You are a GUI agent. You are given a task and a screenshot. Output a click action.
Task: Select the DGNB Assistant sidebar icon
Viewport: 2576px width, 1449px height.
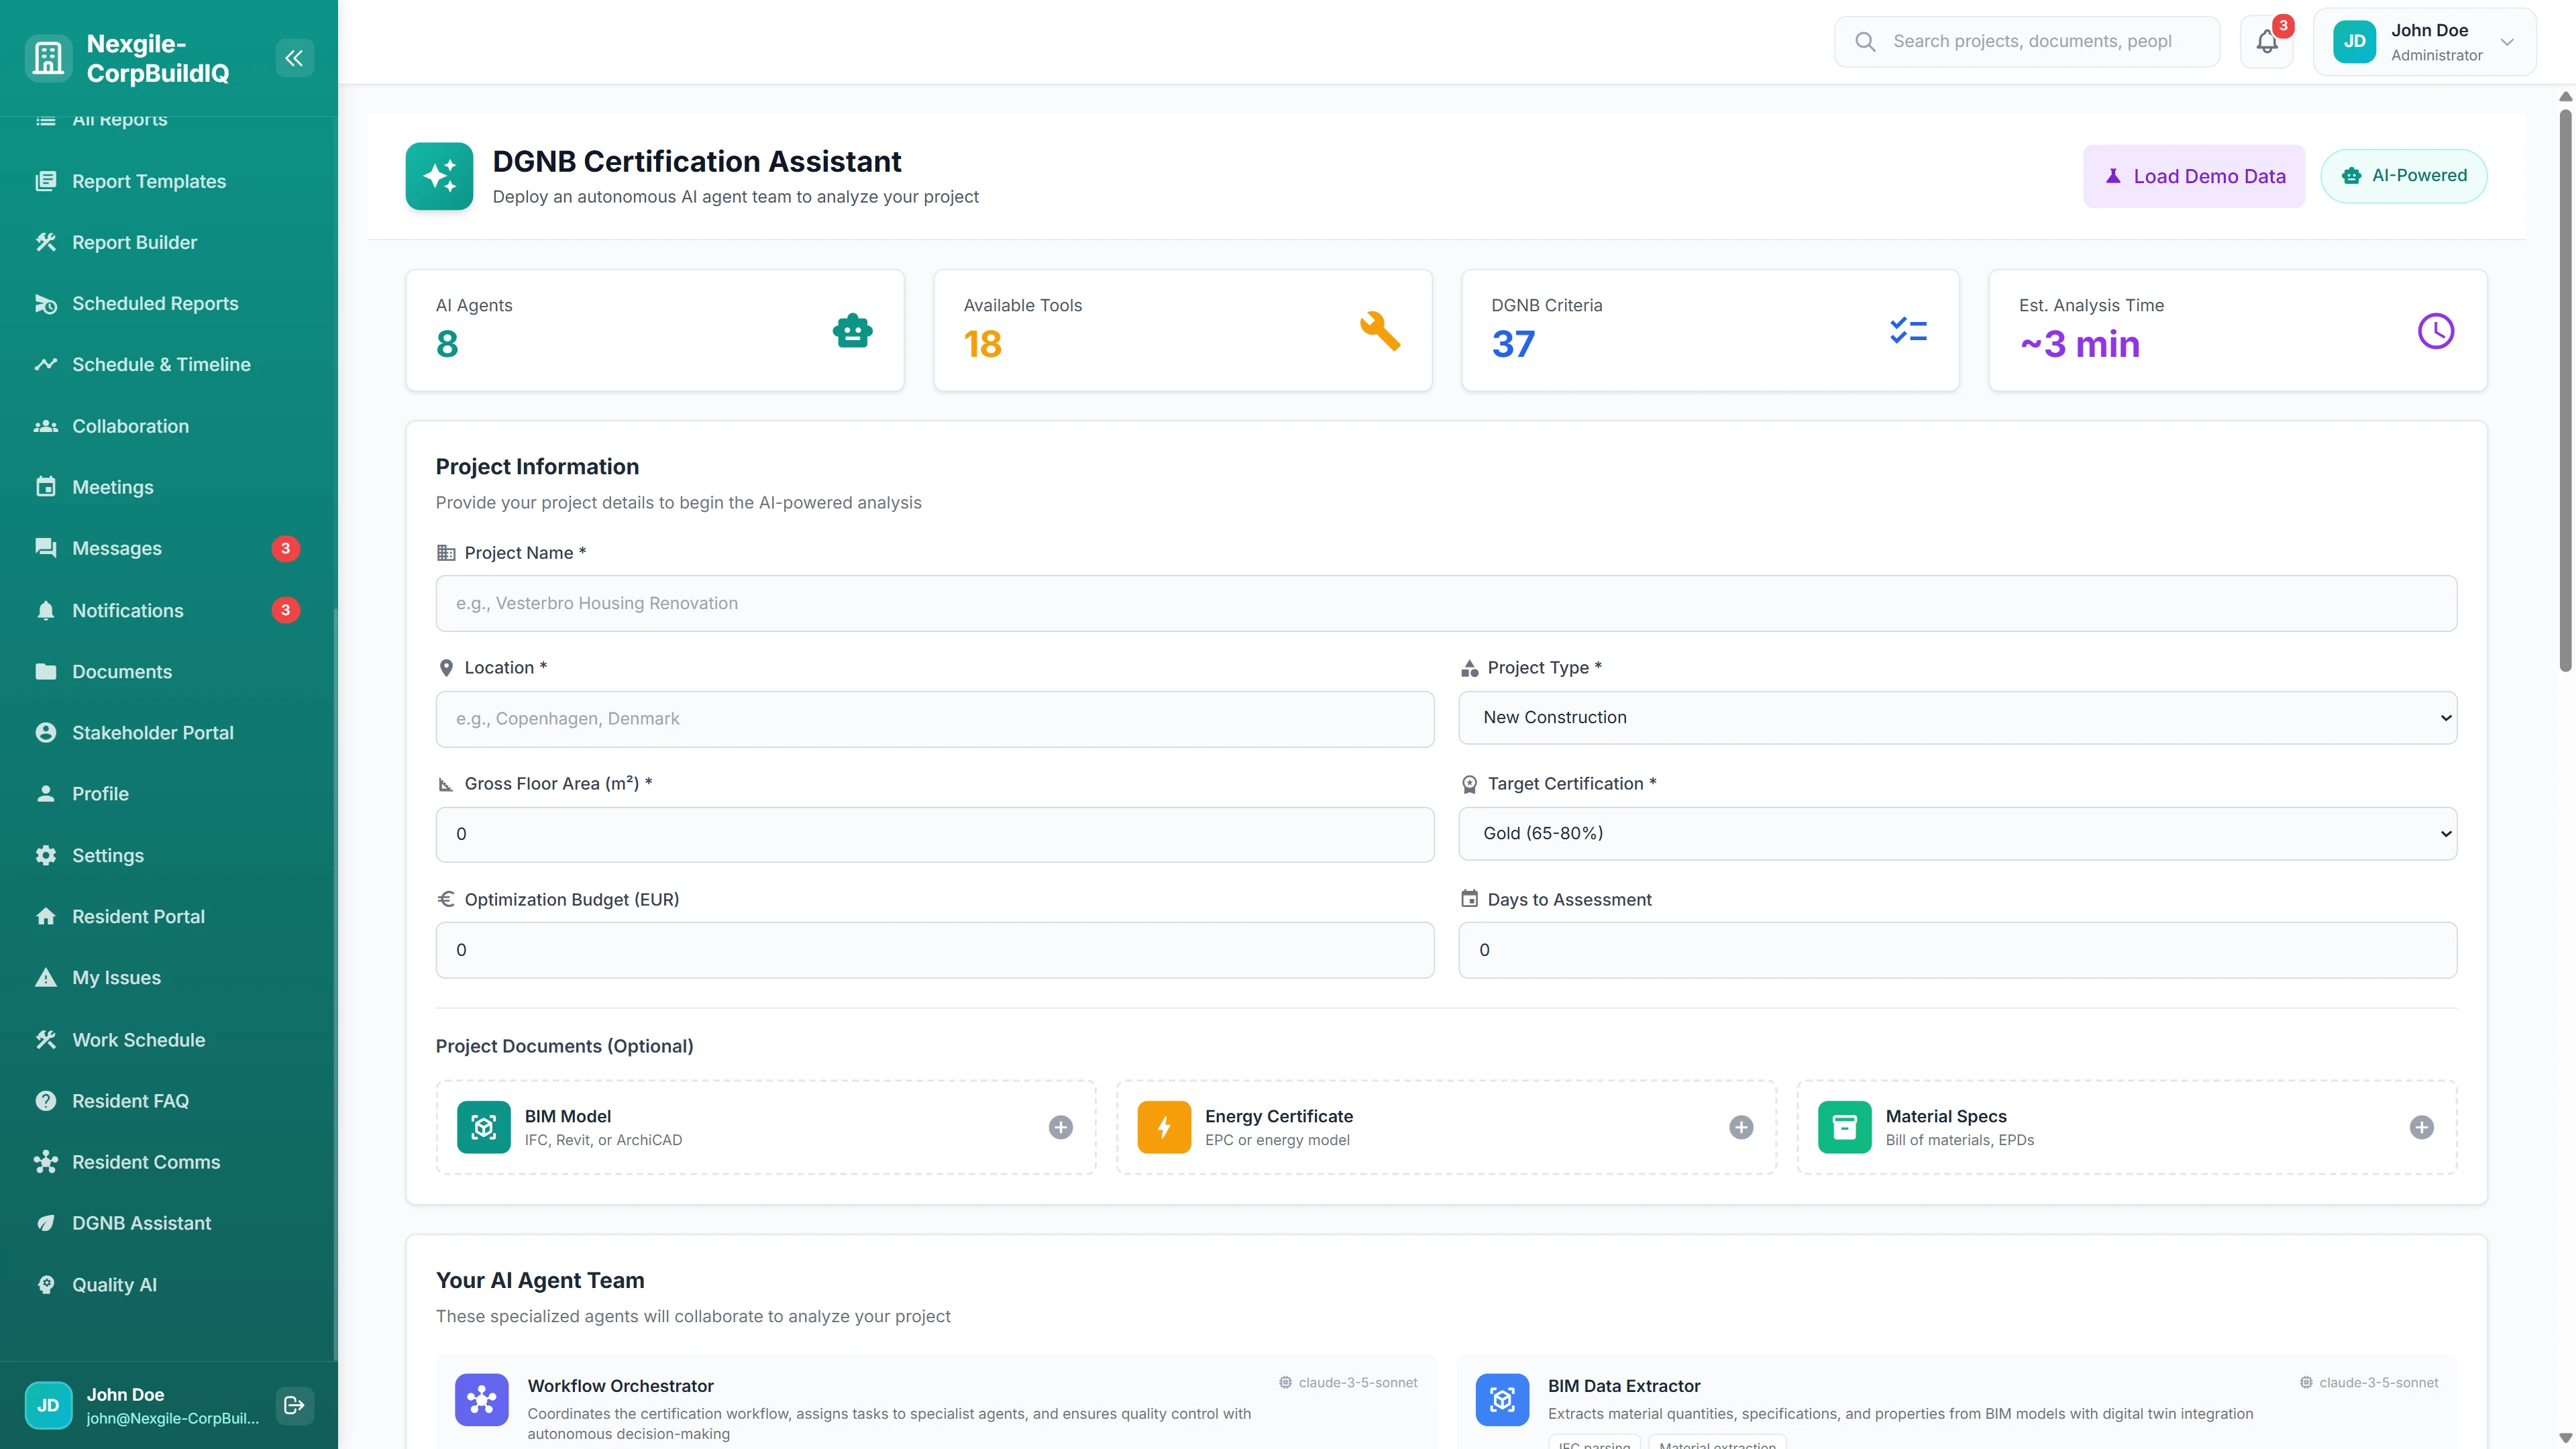click(x=46, y=1223)
